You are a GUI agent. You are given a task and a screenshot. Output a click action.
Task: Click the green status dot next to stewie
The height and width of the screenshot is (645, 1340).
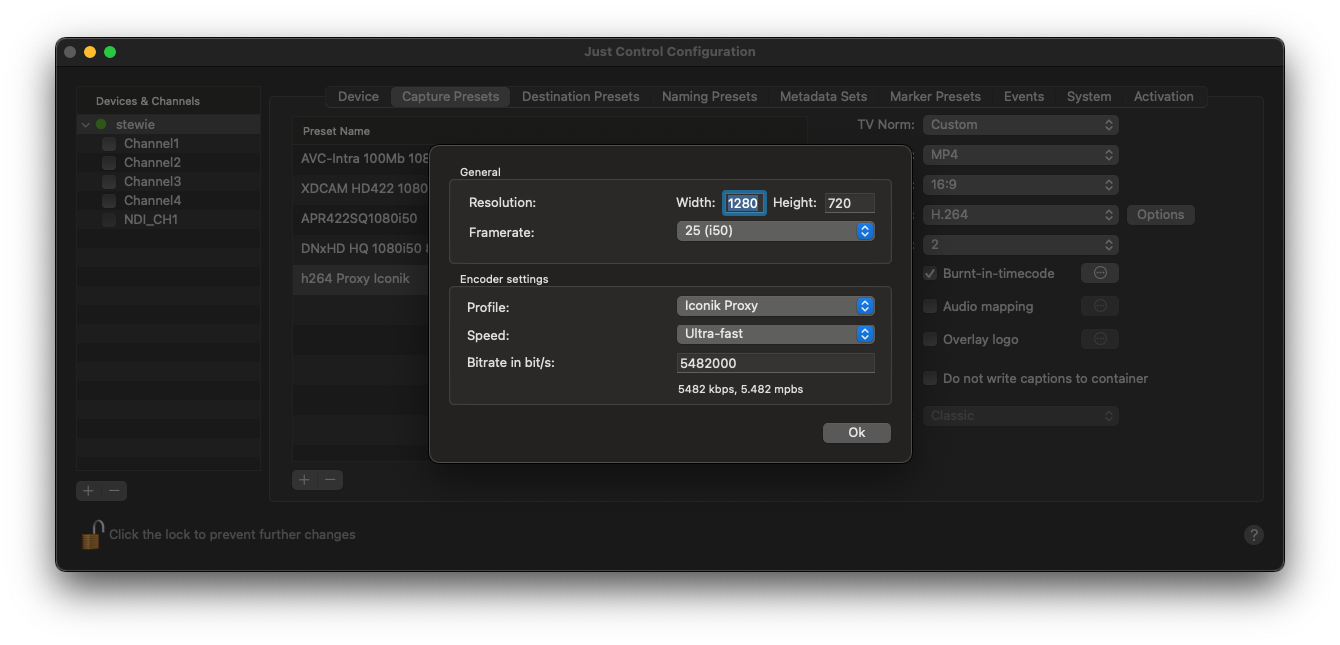[x=101, y=125]
